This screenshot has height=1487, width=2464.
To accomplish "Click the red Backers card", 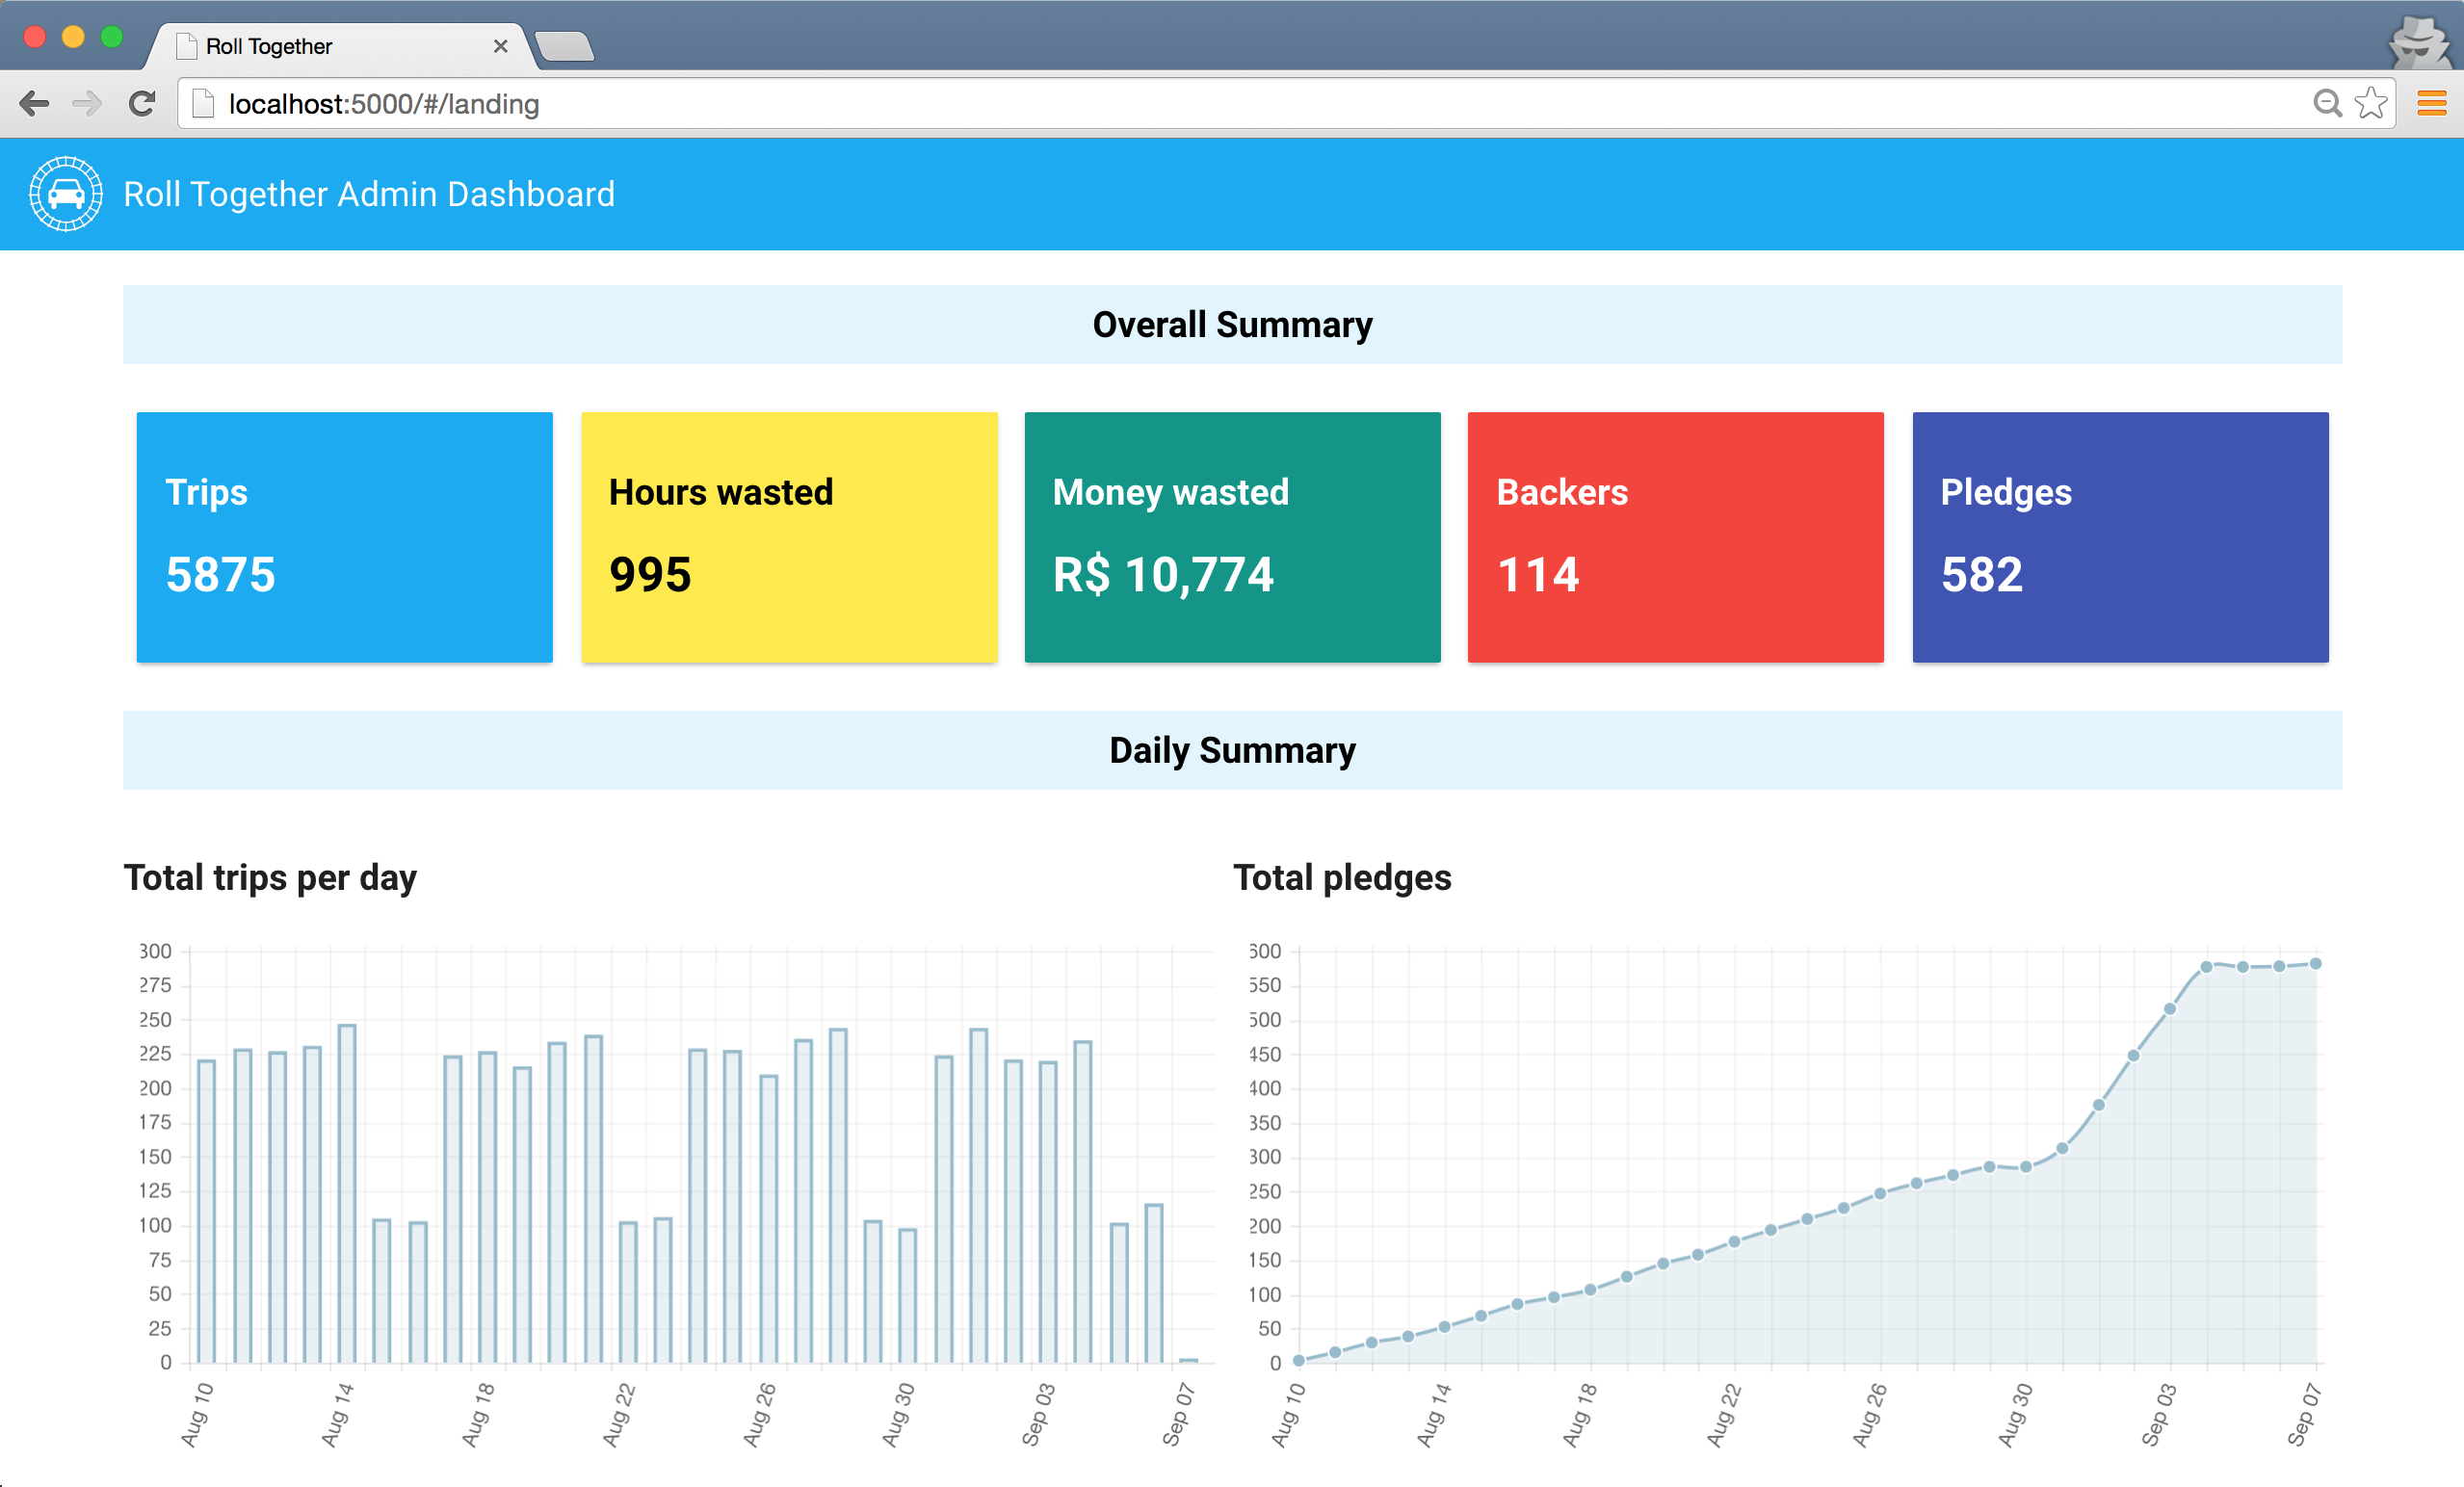I will pyautogui.click(x=1675, y=537).
